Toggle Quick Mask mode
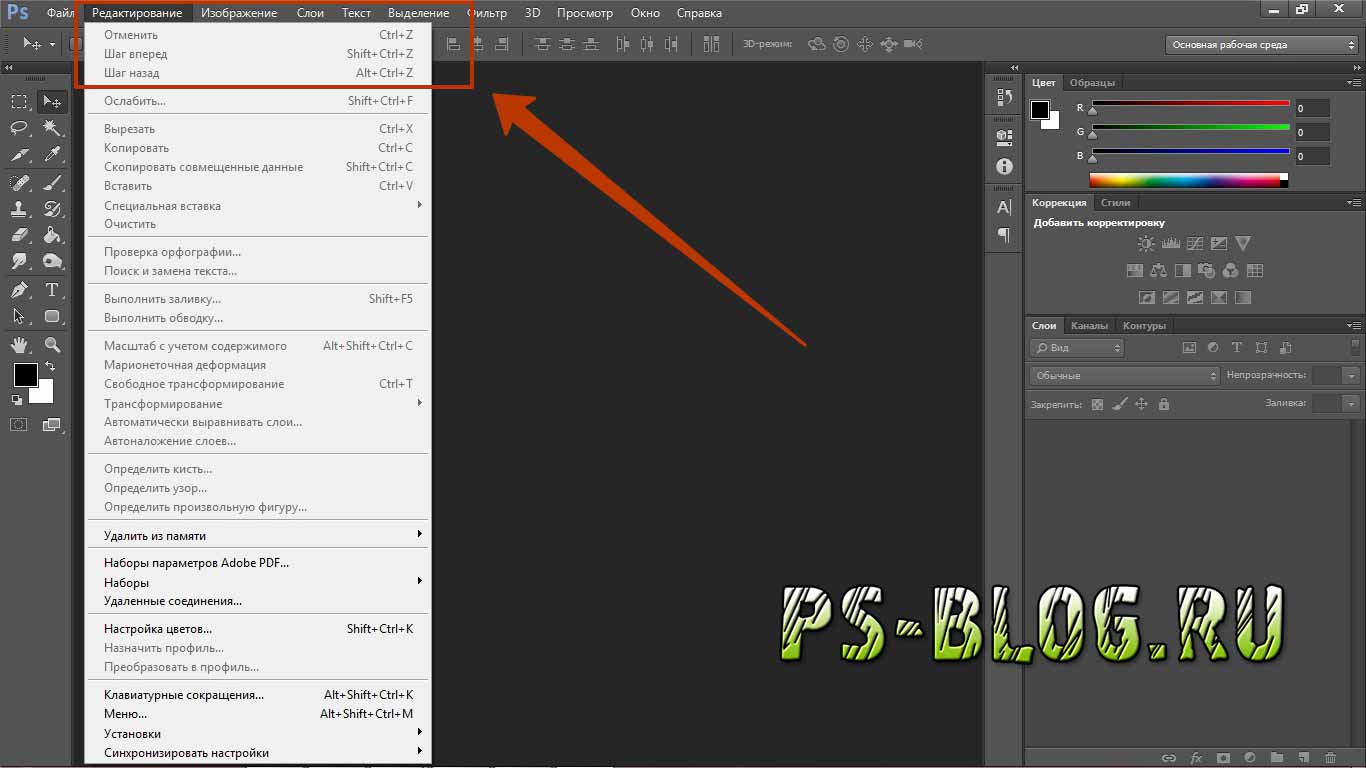Image resolution: width=1366 pixels, height=768 pixels. pyautogui.click(x=19, y=425)
